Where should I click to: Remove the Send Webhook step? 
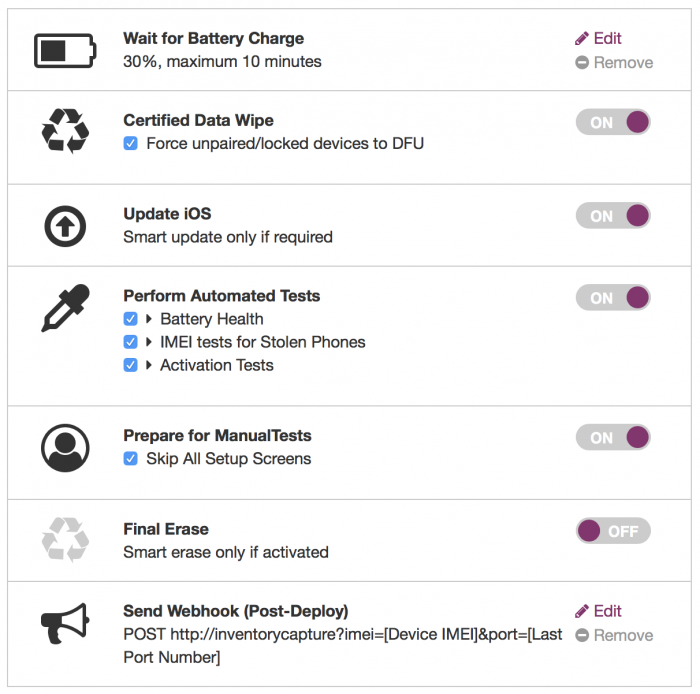tap(614, 635)
